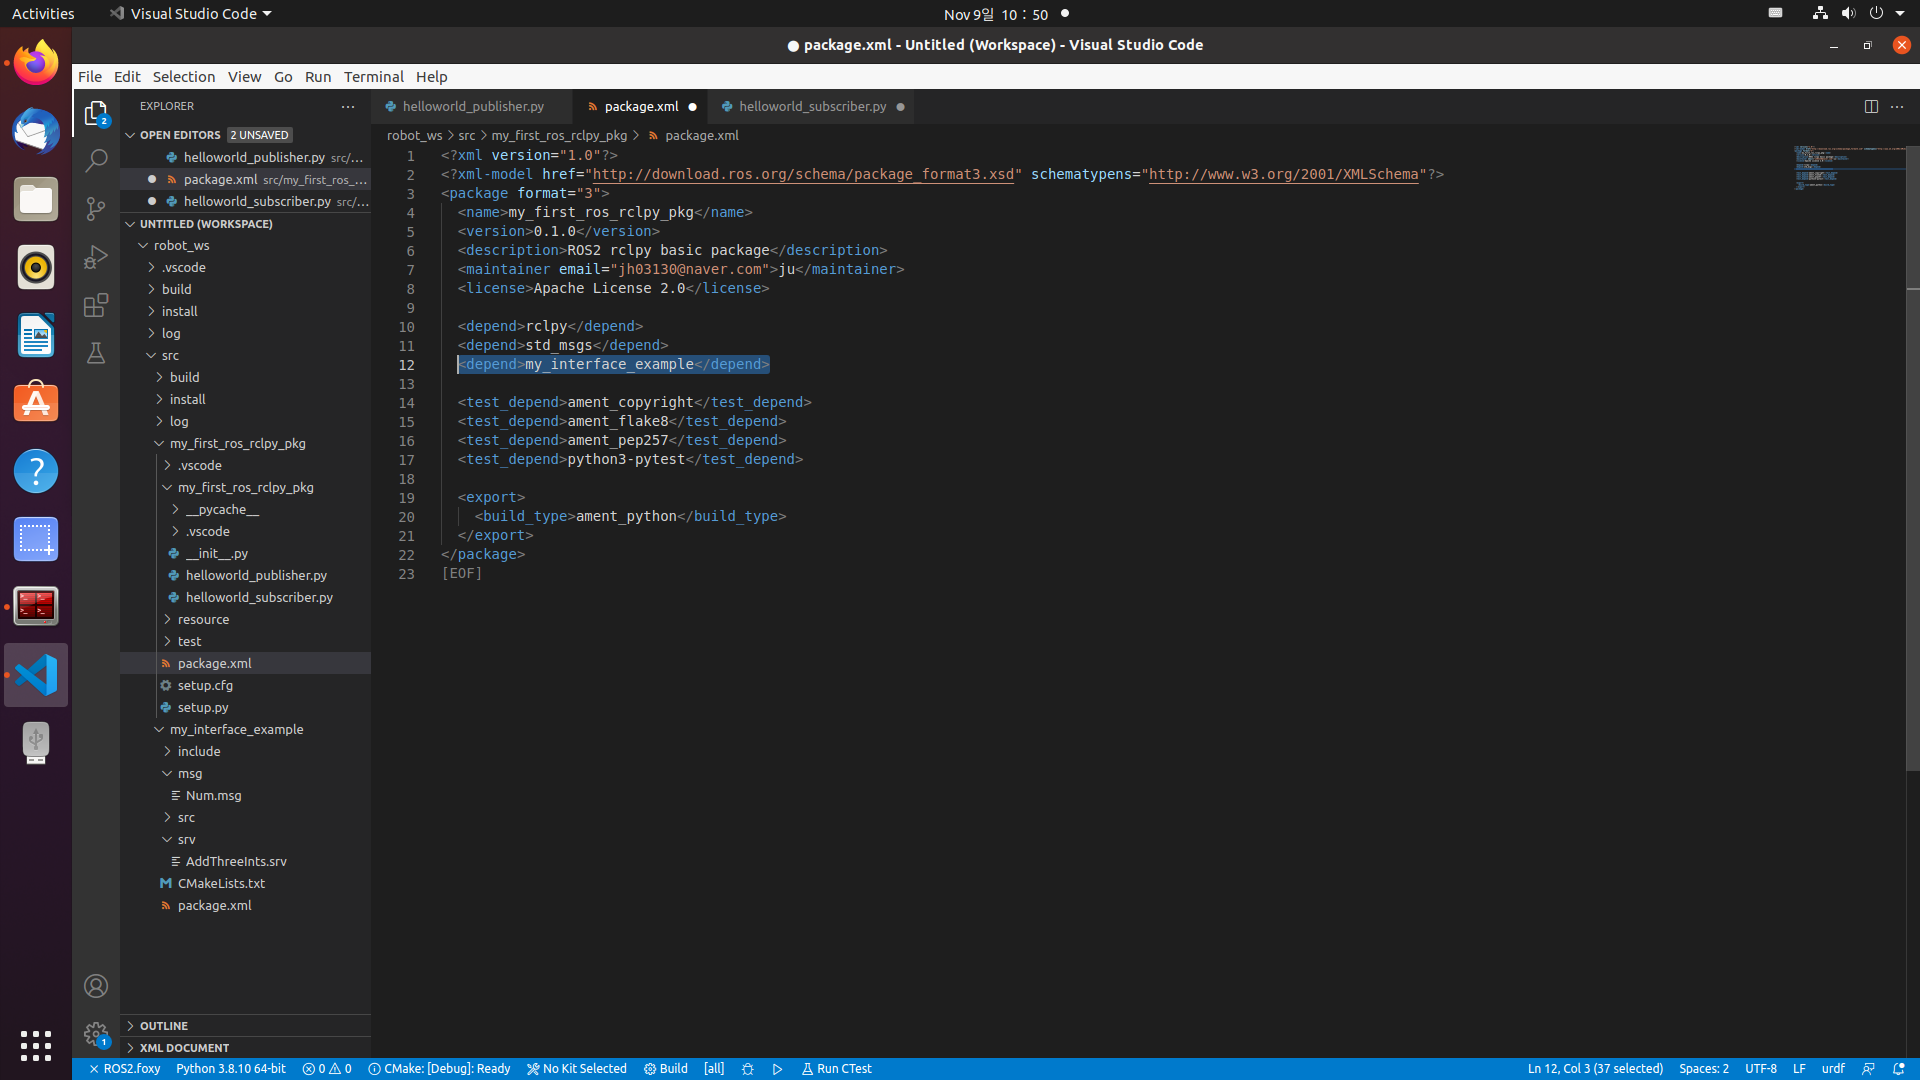Image resolution: width=1920 pixels, height=1080 pixels.
Task: Open Num.msg file in explorer
Action: tap(213, 796)
